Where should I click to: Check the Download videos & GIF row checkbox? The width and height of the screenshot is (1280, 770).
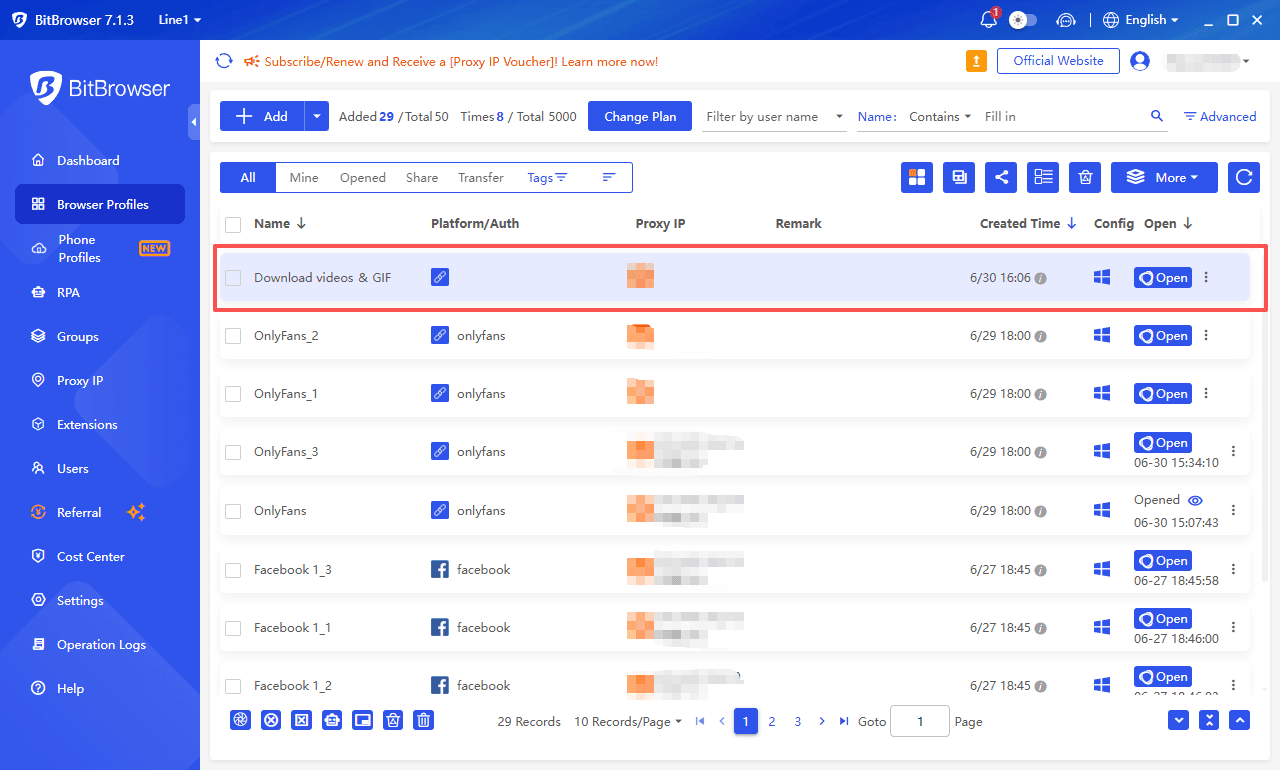233,278
